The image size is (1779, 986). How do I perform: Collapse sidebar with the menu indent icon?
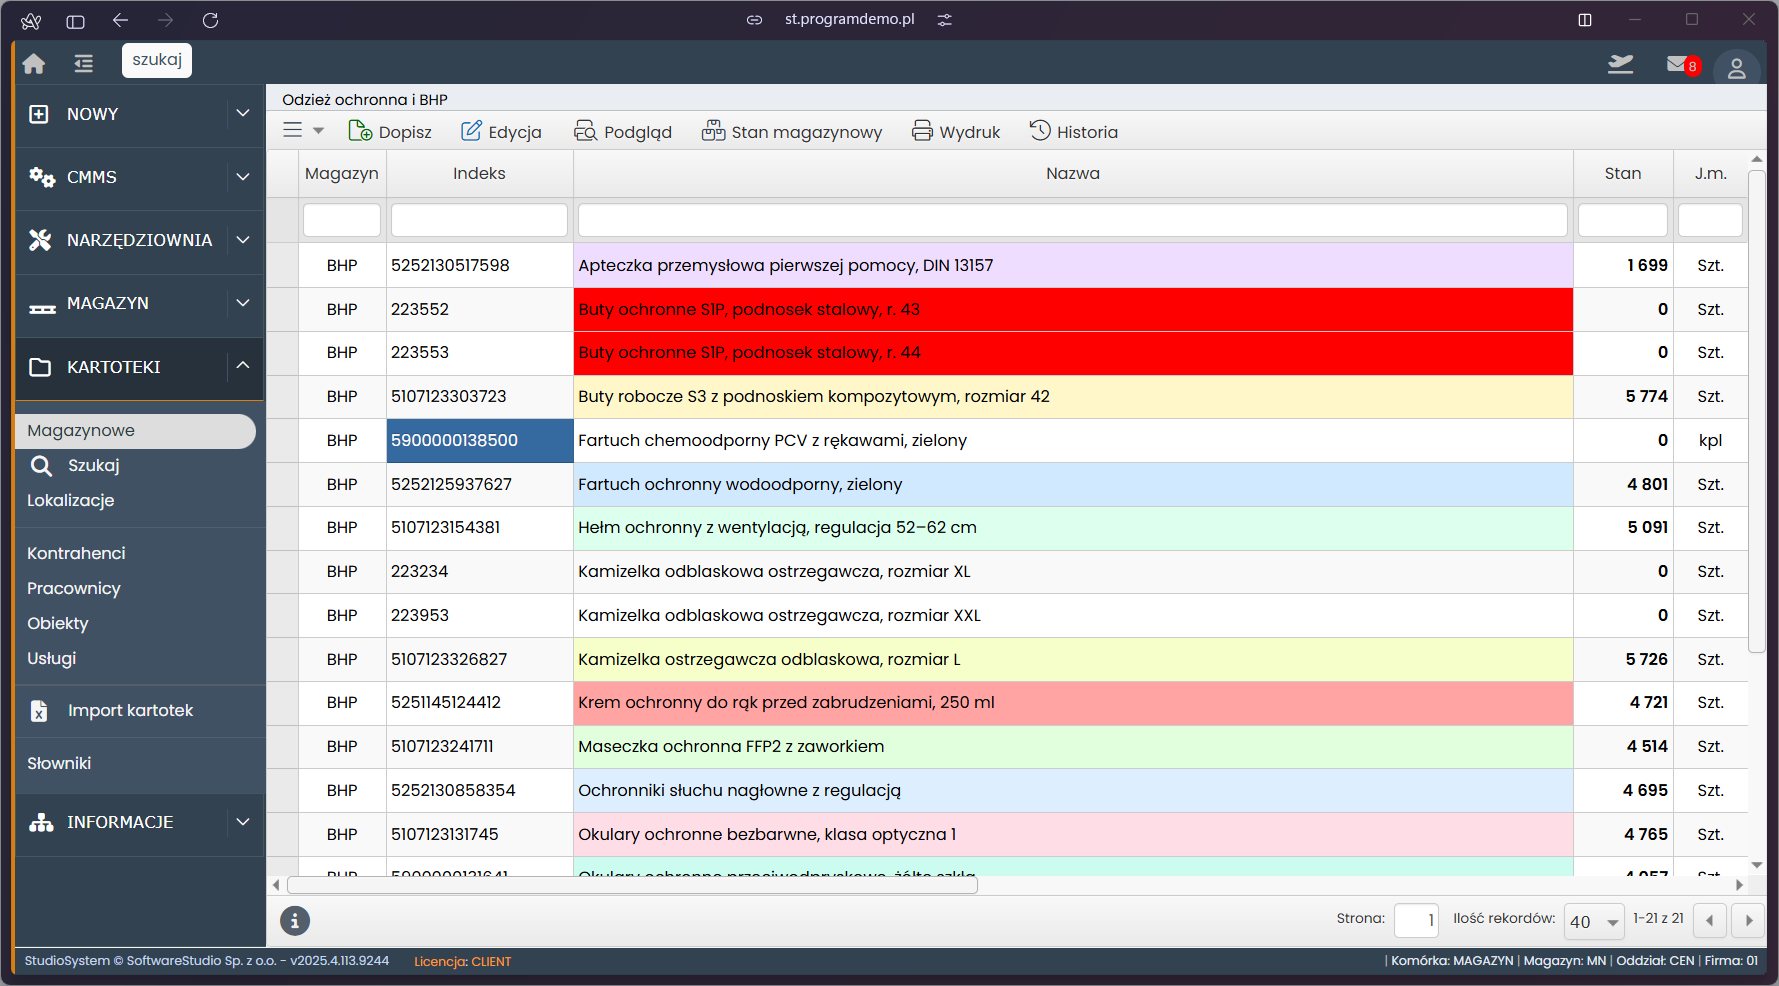[84, 64]
